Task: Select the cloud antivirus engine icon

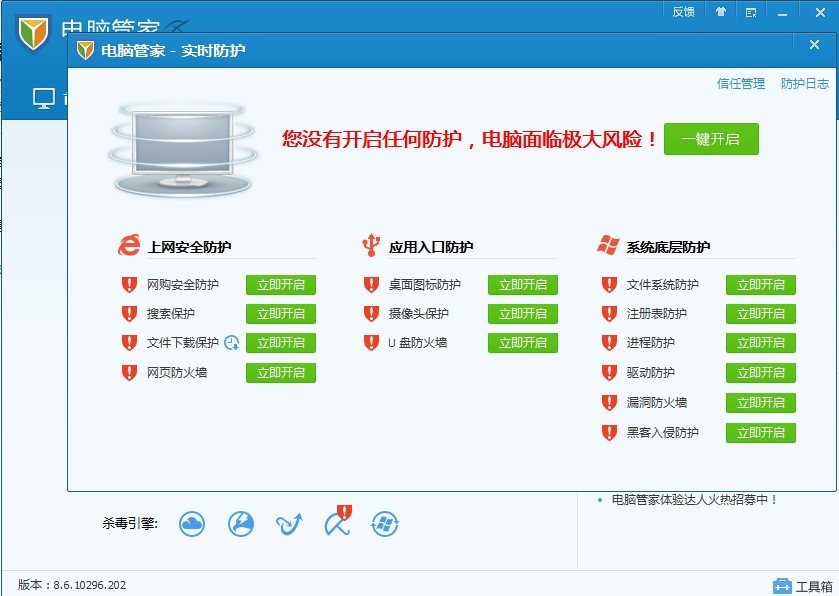Action: pyautogui.click(x=191, y=523)
